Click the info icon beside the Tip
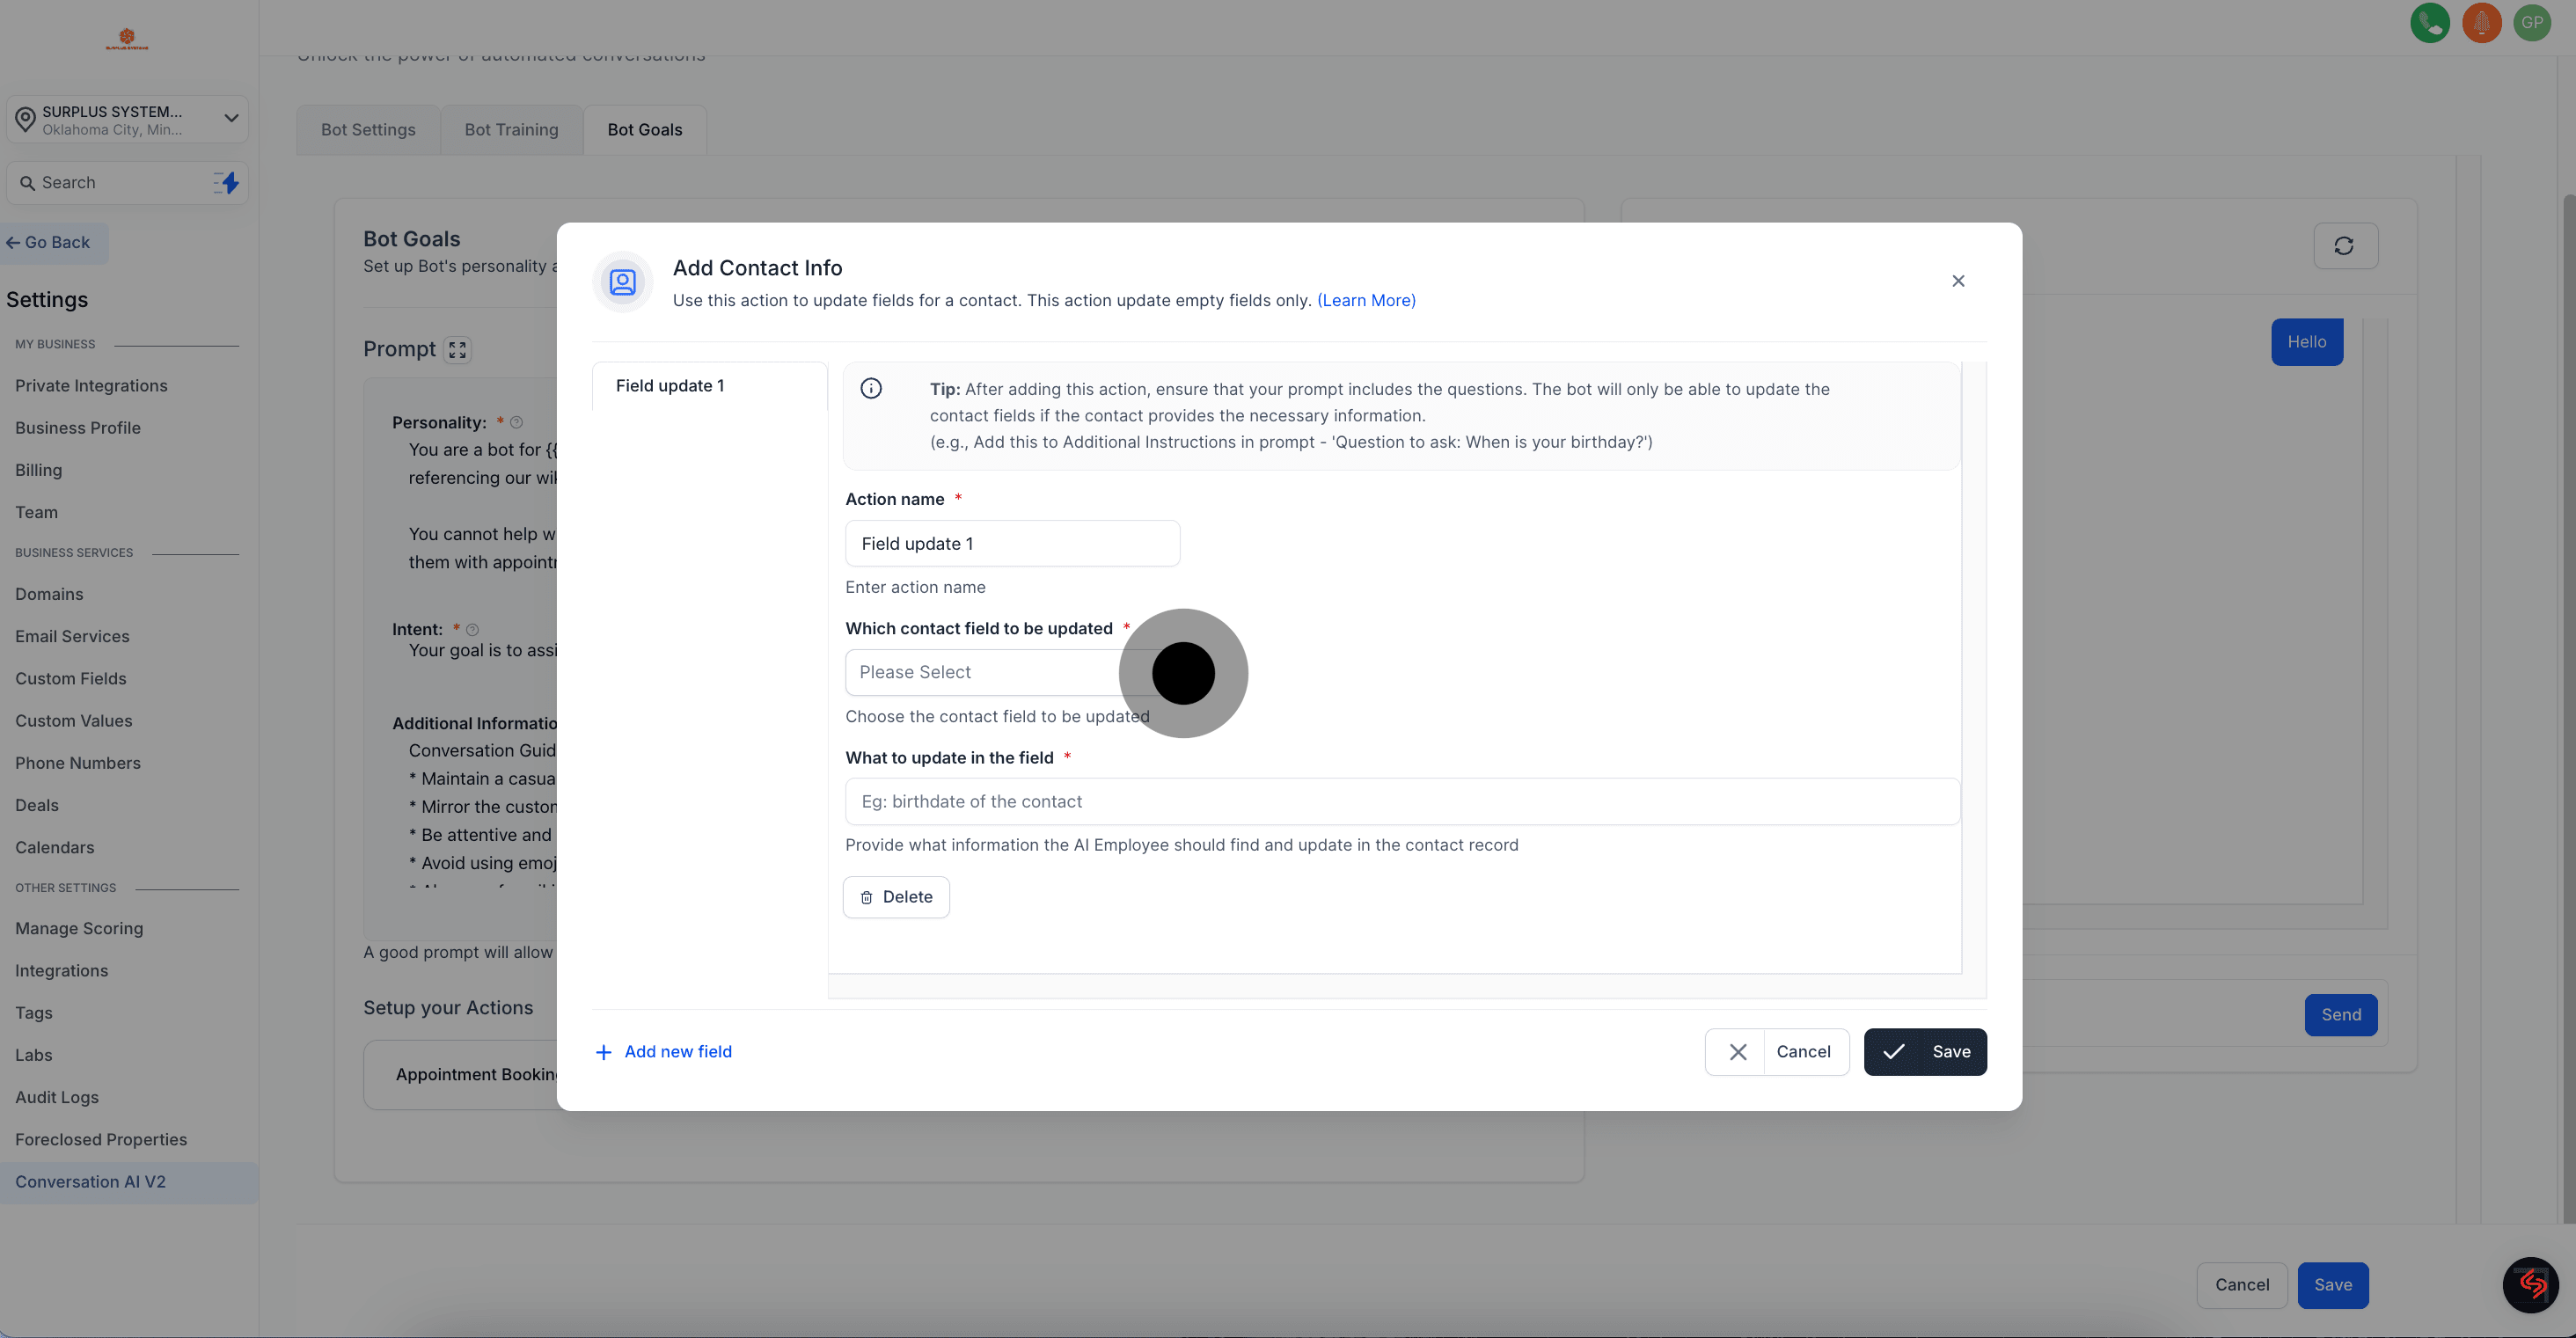This screenshot has height=1338, width=2576. (x=871, y=389)
